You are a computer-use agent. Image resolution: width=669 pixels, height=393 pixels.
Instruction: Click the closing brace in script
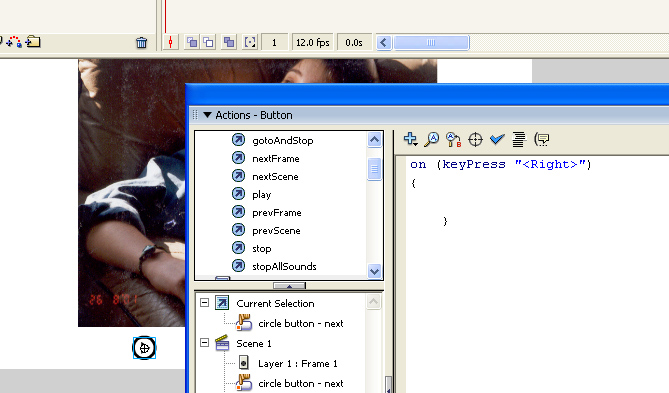(x=445, y=221)
